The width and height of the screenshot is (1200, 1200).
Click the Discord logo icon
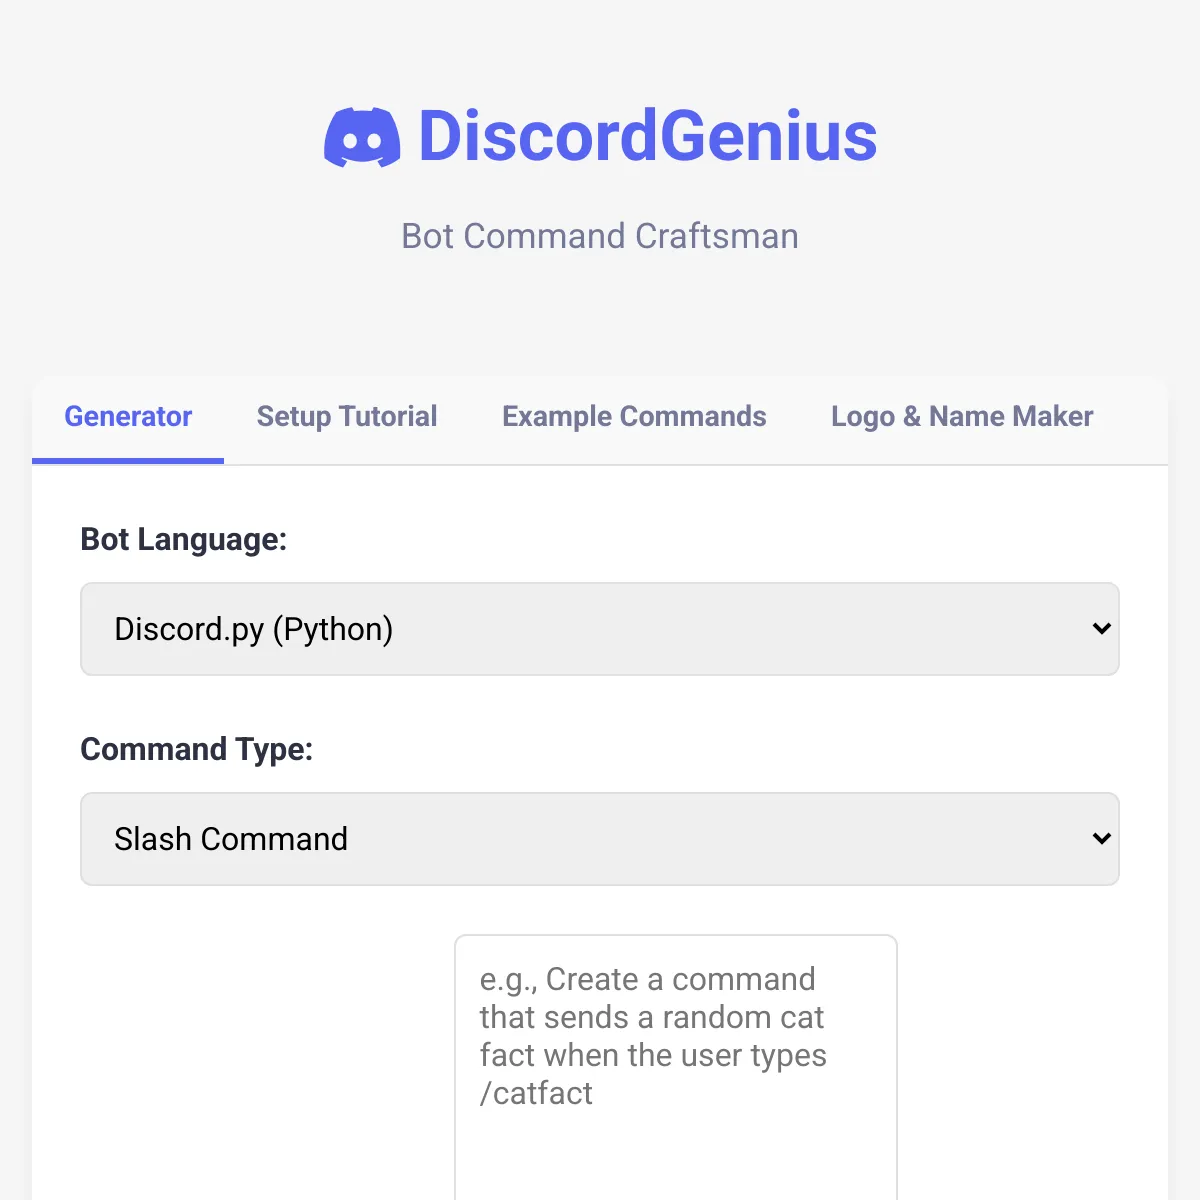click(x=362, y=137)
